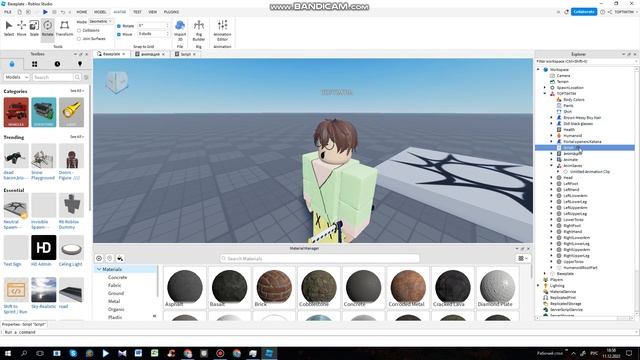Open Skype from the Windows taskbar
Screen dimensions: 640x360
73,353
